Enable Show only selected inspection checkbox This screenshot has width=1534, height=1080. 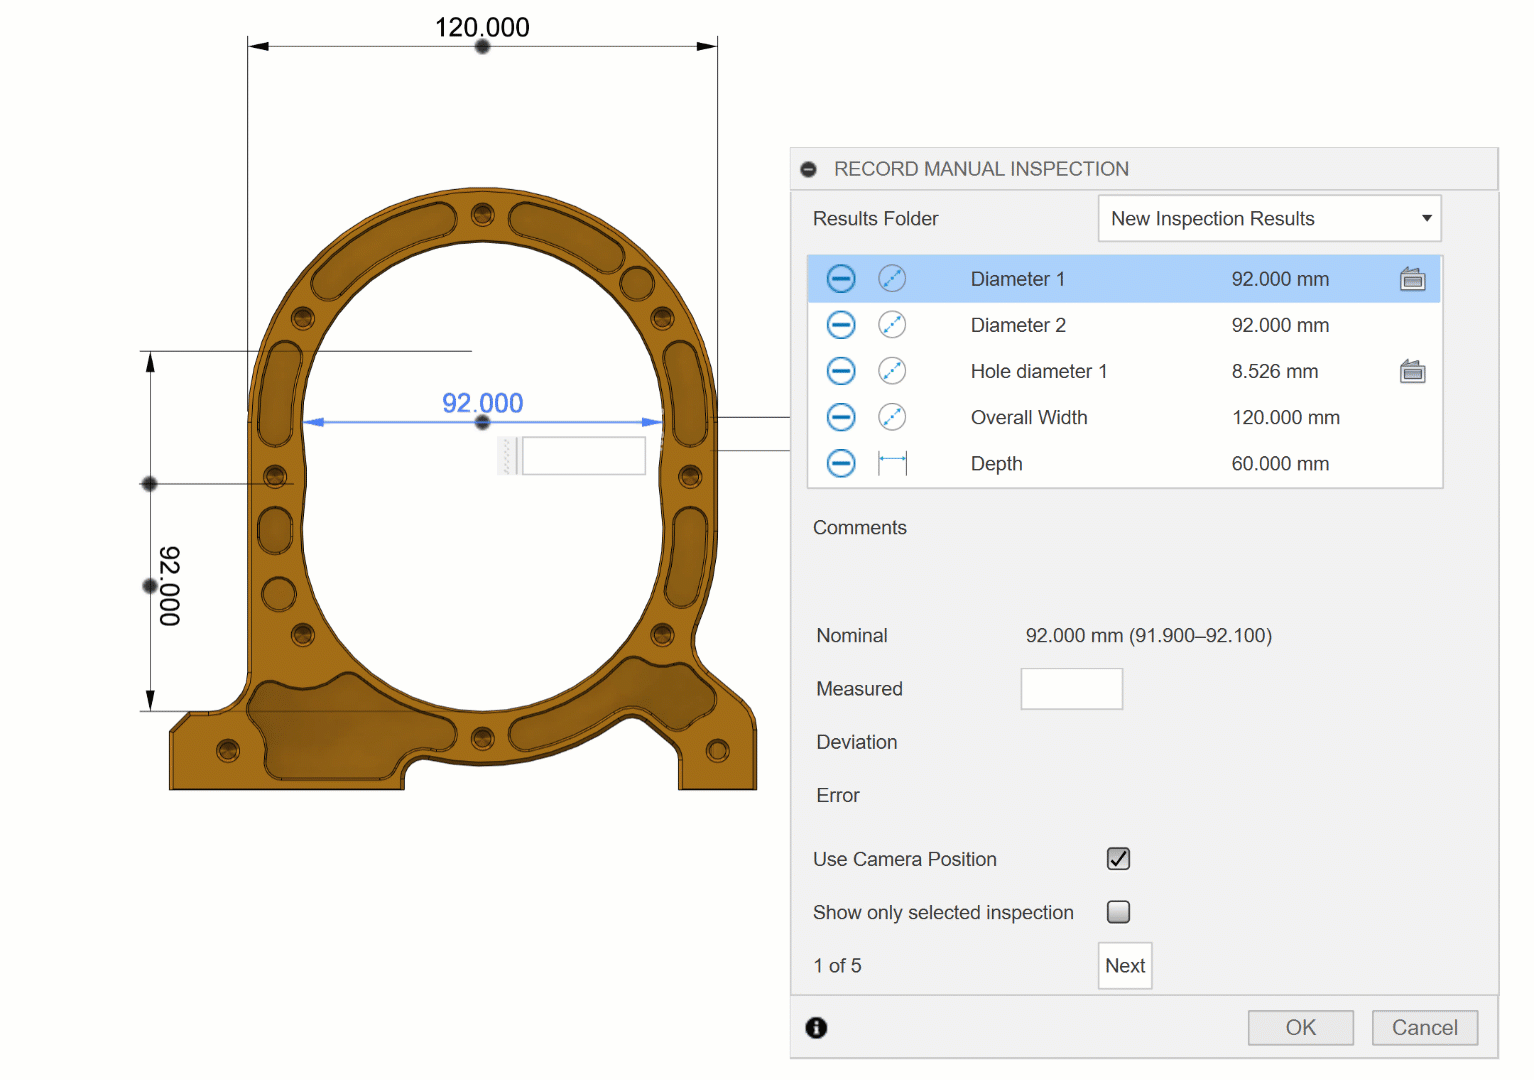point(1118,912)
